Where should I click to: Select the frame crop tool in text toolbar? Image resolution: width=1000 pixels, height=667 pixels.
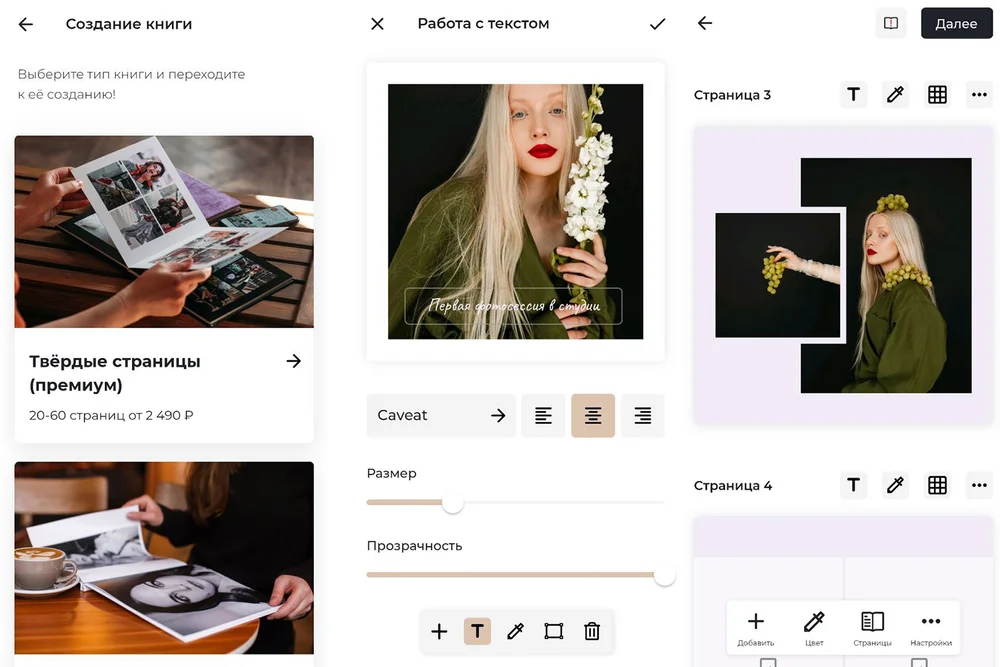click(553, 631)
